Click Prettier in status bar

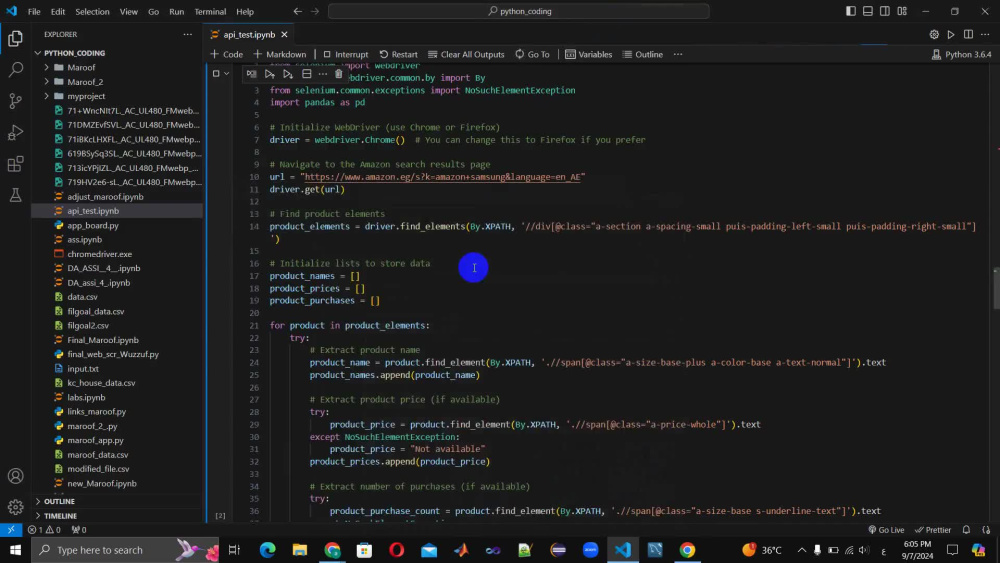pyautogui.click(x=933, y=529)
